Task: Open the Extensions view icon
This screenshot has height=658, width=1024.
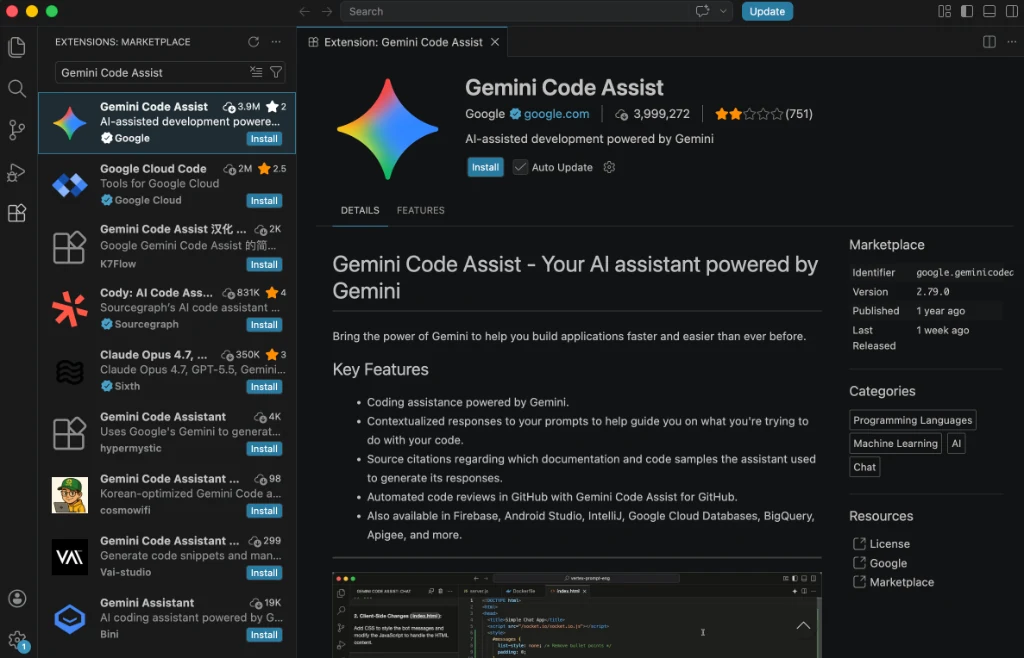Action: click(17, 213)
